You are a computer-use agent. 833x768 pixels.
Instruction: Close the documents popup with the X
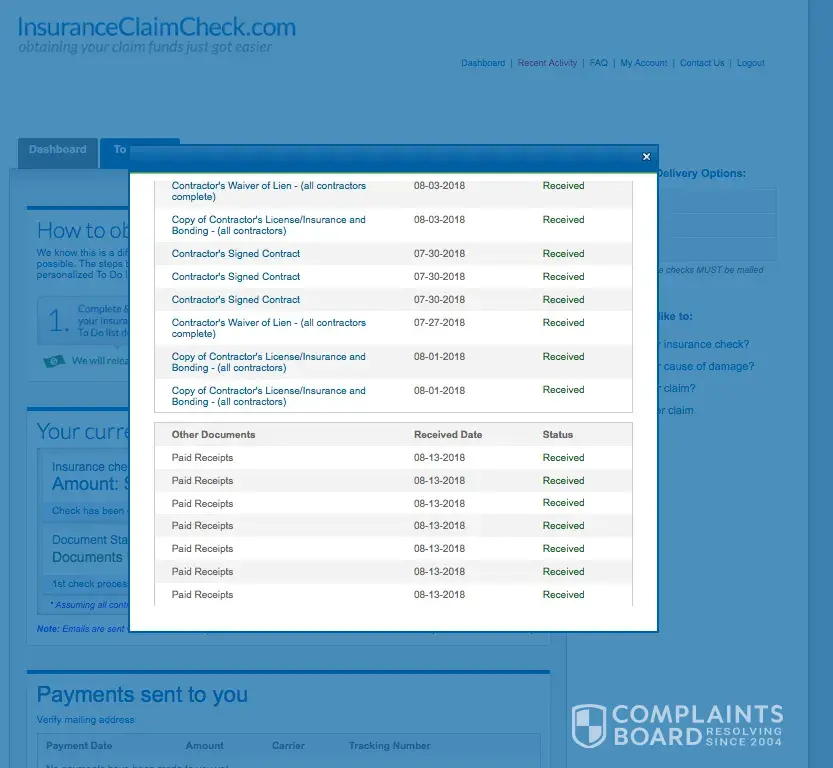tap(646, 157)
